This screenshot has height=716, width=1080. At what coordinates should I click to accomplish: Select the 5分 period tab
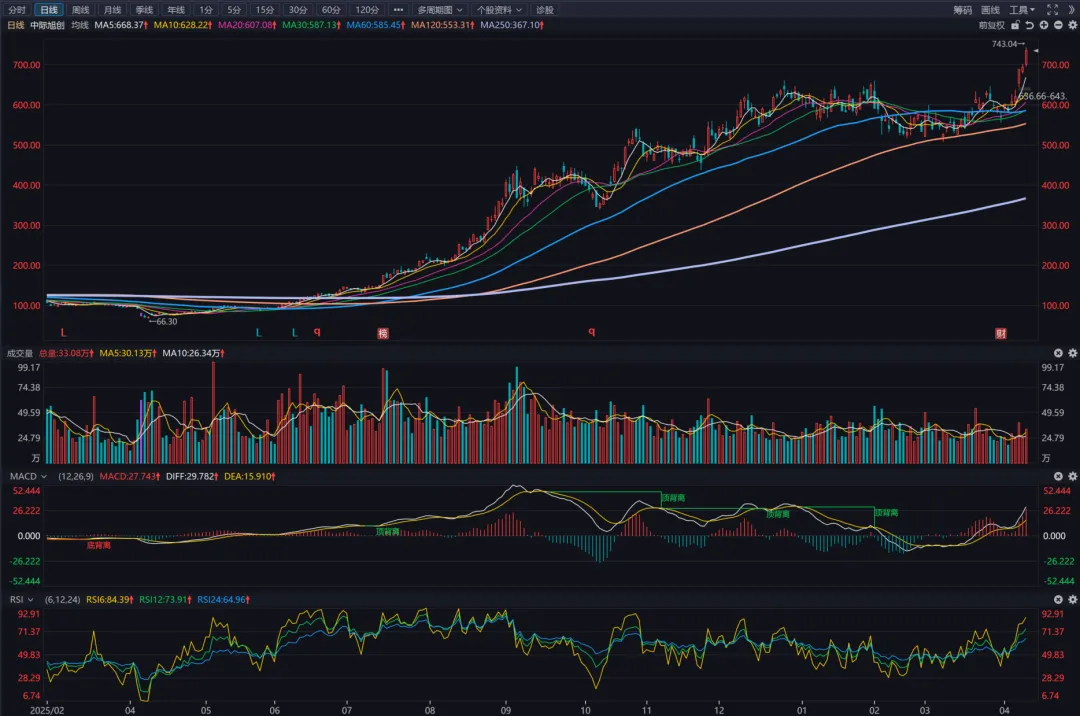click(234, 10)
